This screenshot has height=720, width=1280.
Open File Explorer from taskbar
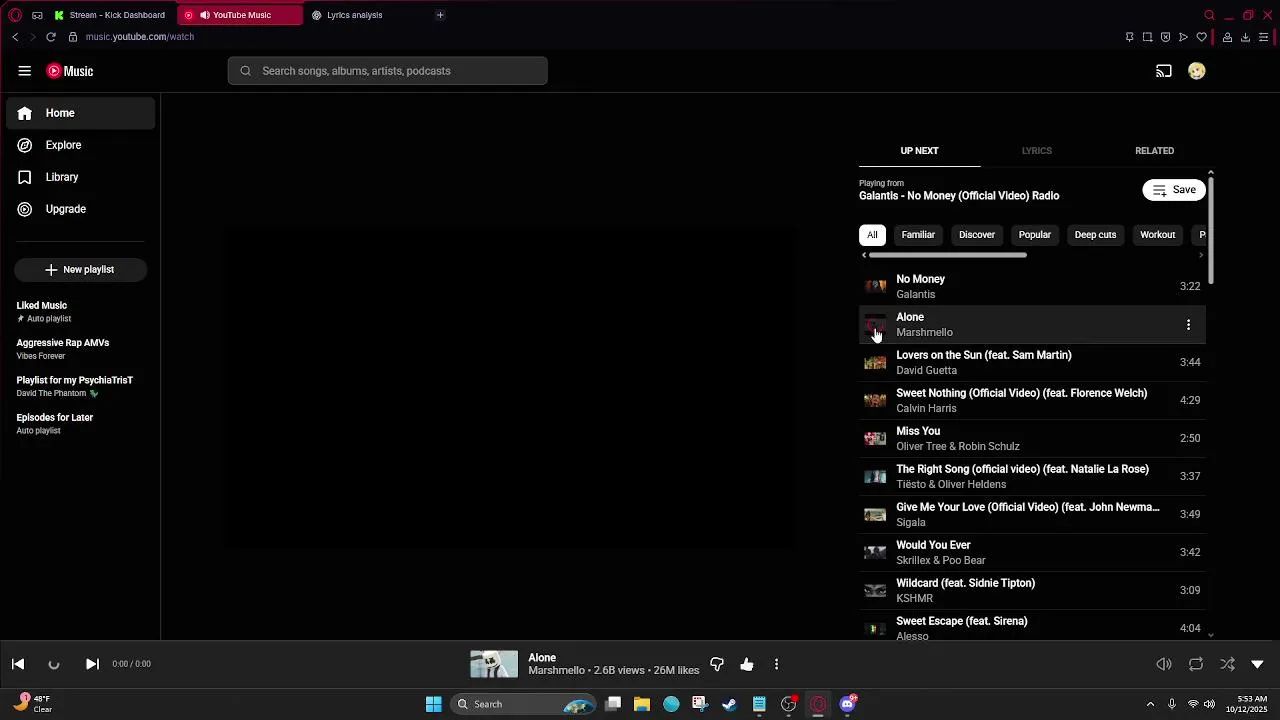point(642,704)
